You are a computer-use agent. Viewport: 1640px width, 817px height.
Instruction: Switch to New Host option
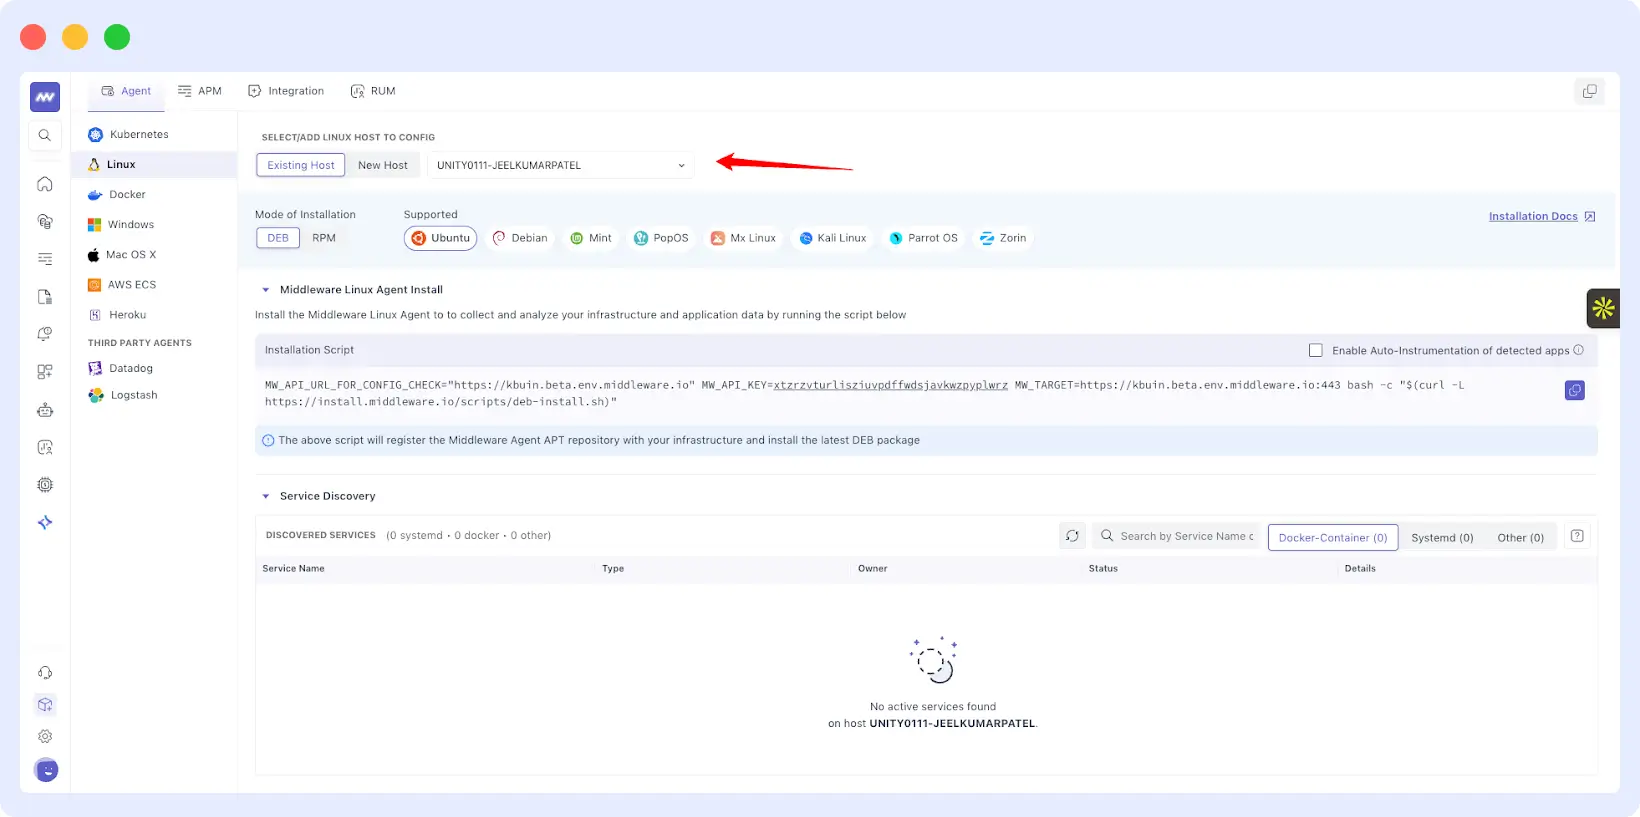click(383, 166)
